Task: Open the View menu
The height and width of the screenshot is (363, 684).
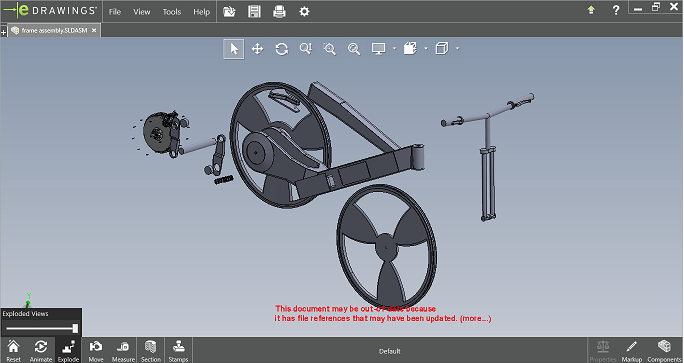Action: point(142,12)
